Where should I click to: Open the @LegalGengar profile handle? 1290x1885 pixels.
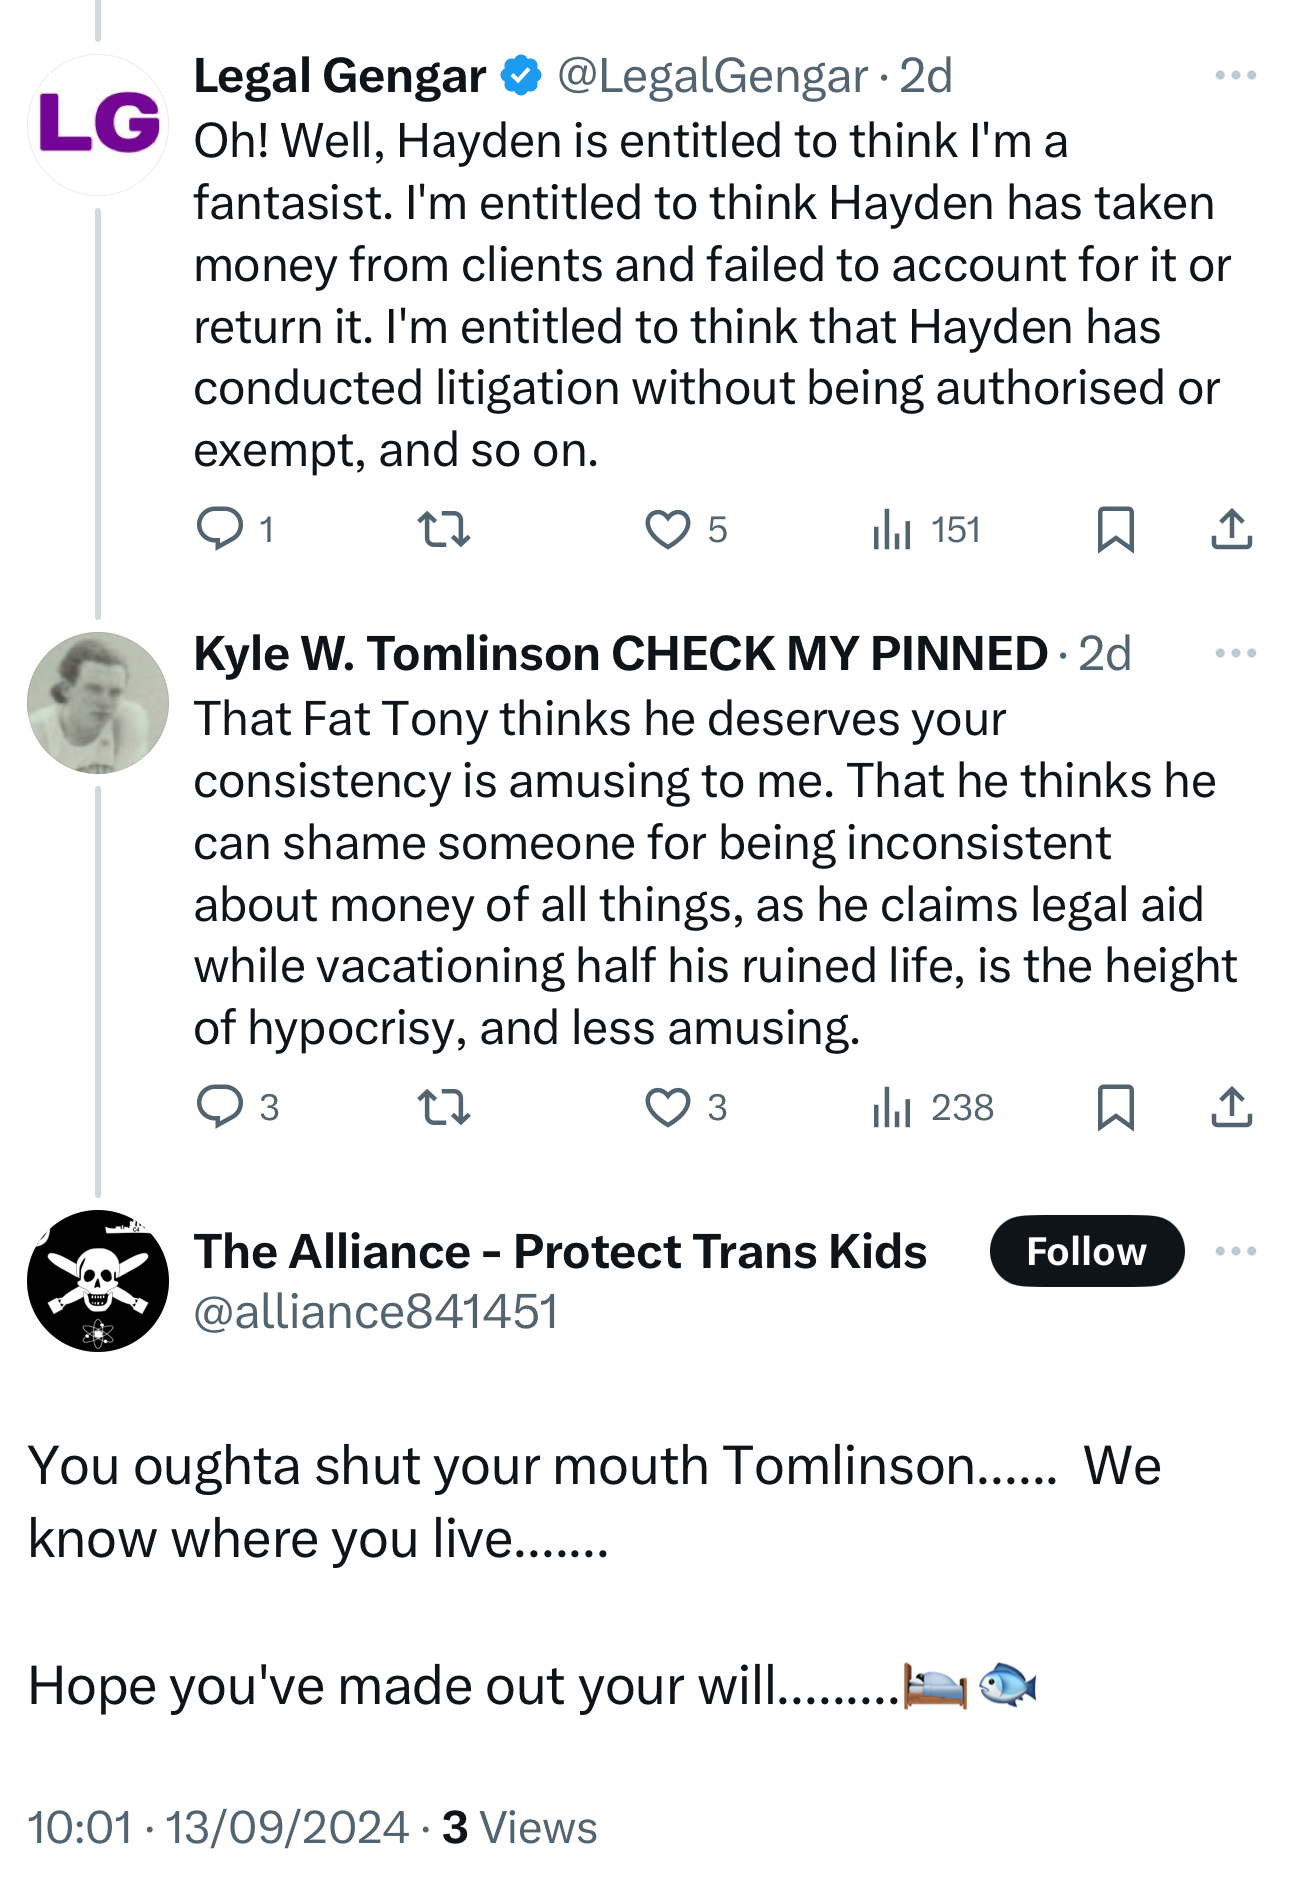[x=712, y=76]
